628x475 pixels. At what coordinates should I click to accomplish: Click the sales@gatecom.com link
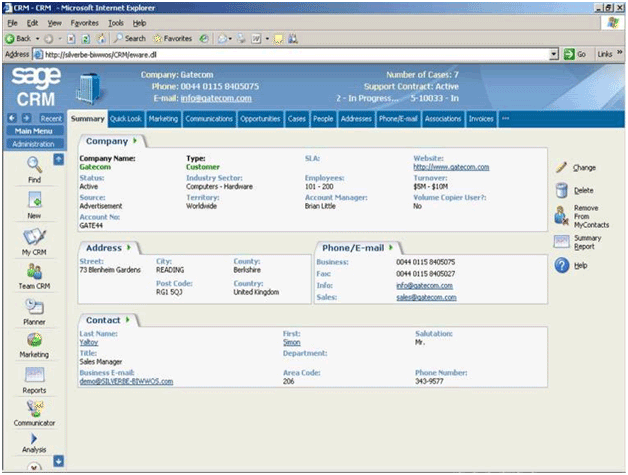[426, 297]
